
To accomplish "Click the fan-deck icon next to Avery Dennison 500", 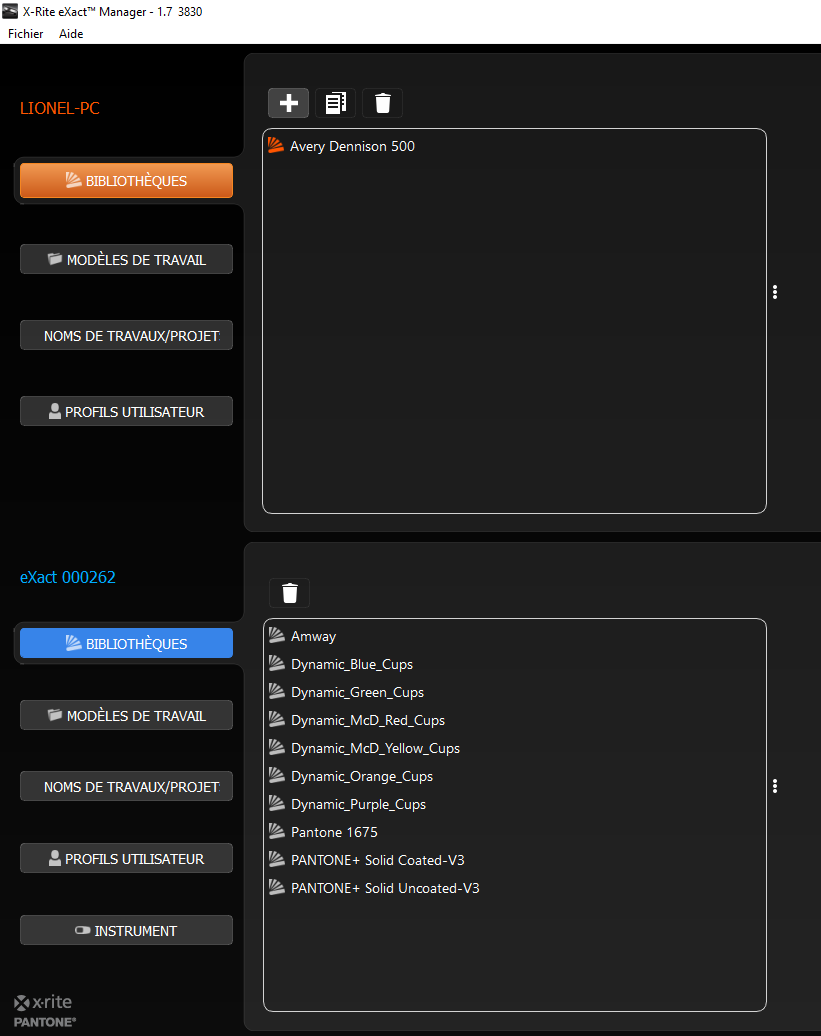I will [276, 145].
